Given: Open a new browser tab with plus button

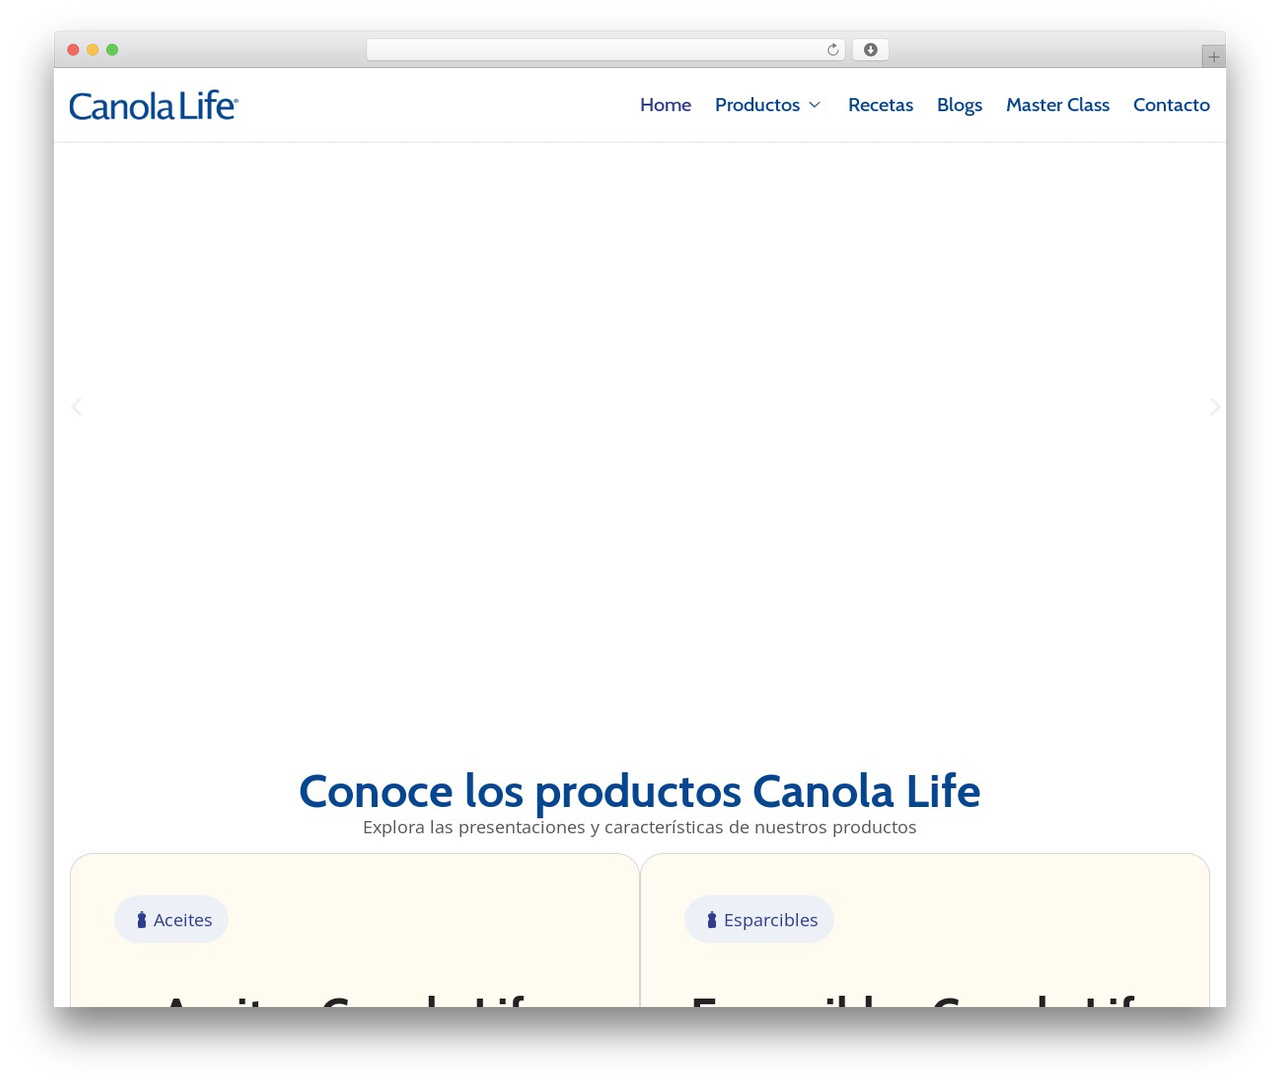Looking at the screenshot, I should tap(1213, 57).
